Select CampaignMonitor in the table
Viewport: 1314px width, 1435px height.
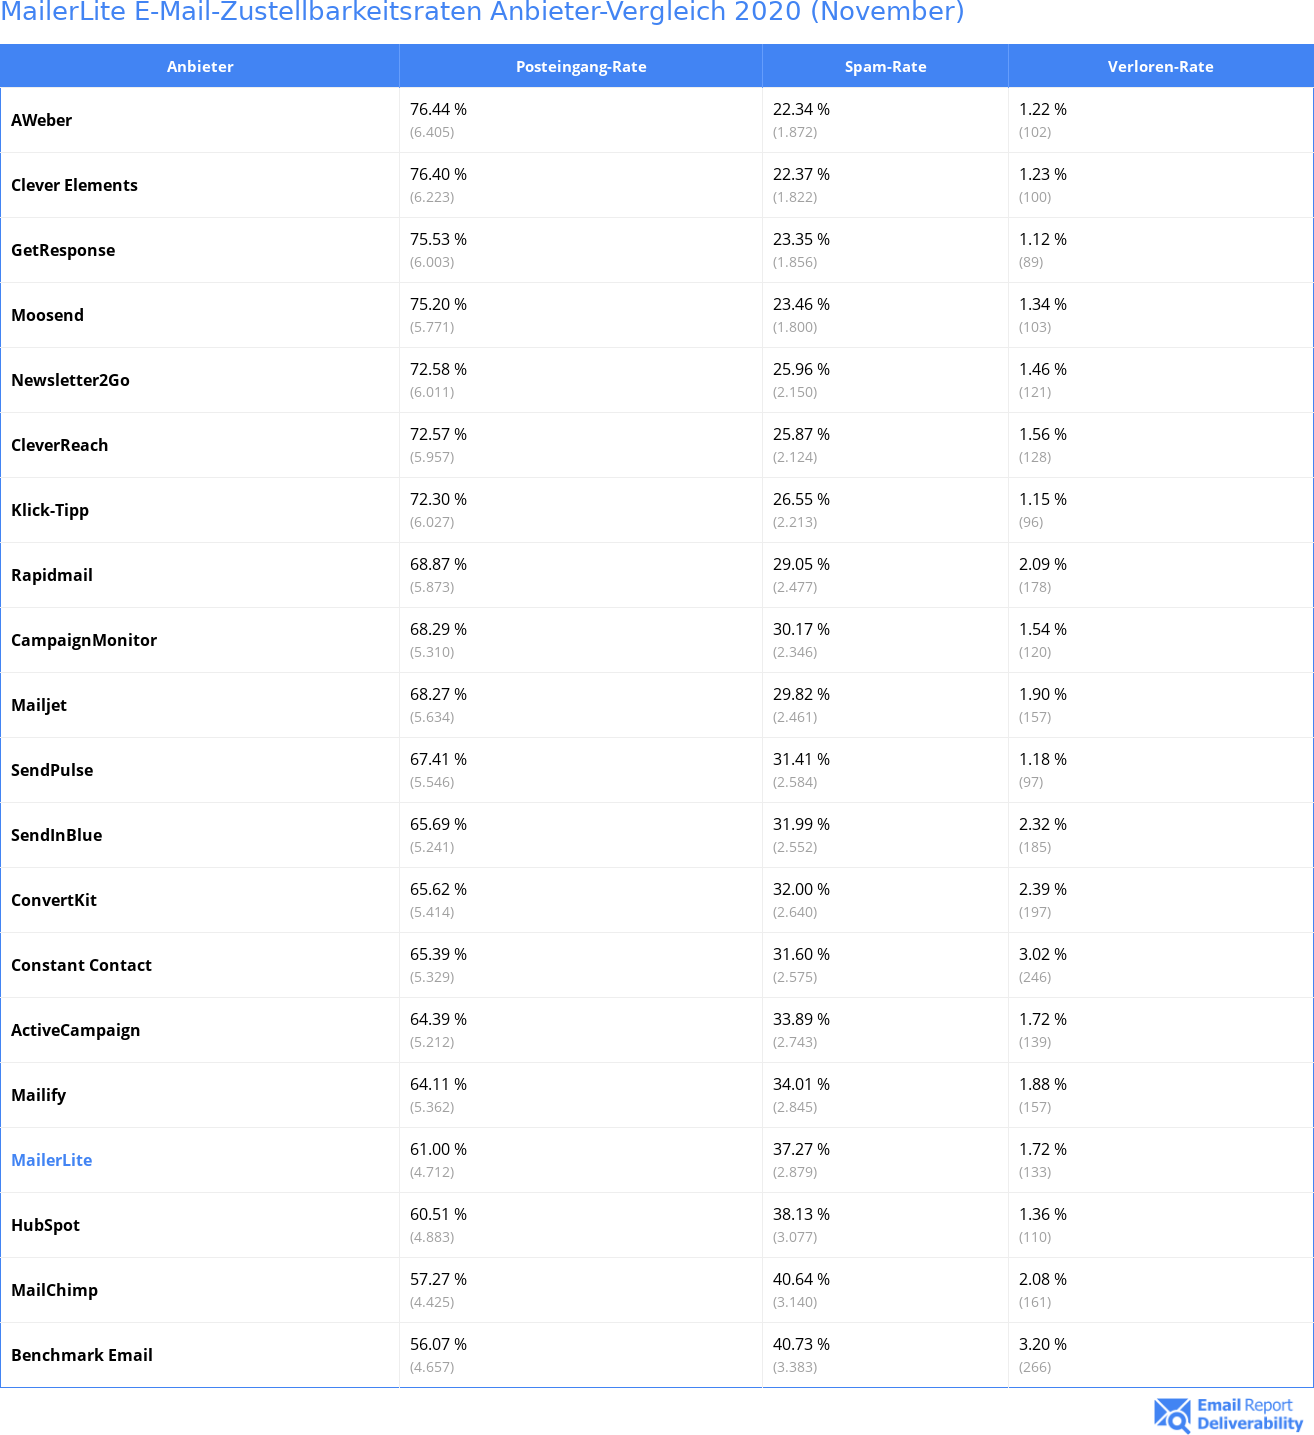84,640
